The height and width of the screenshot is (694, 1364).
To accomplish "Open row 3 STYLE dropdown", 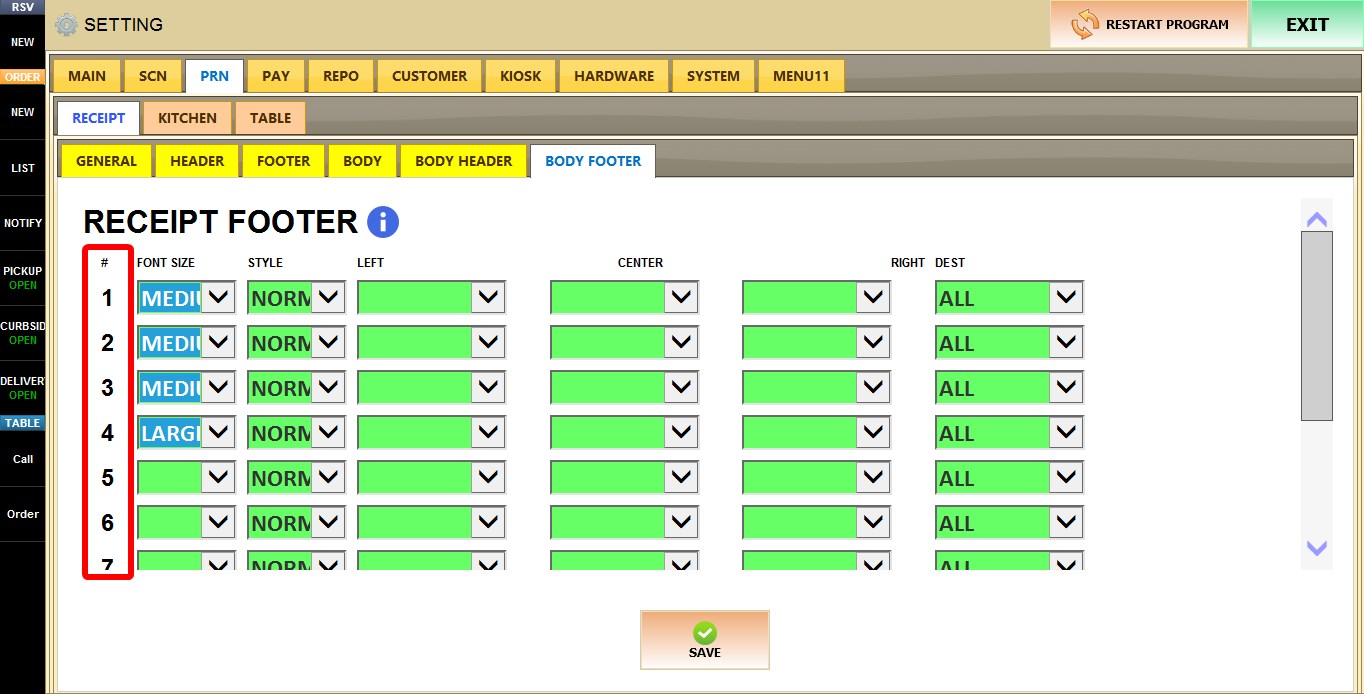I will pos(328,387).
